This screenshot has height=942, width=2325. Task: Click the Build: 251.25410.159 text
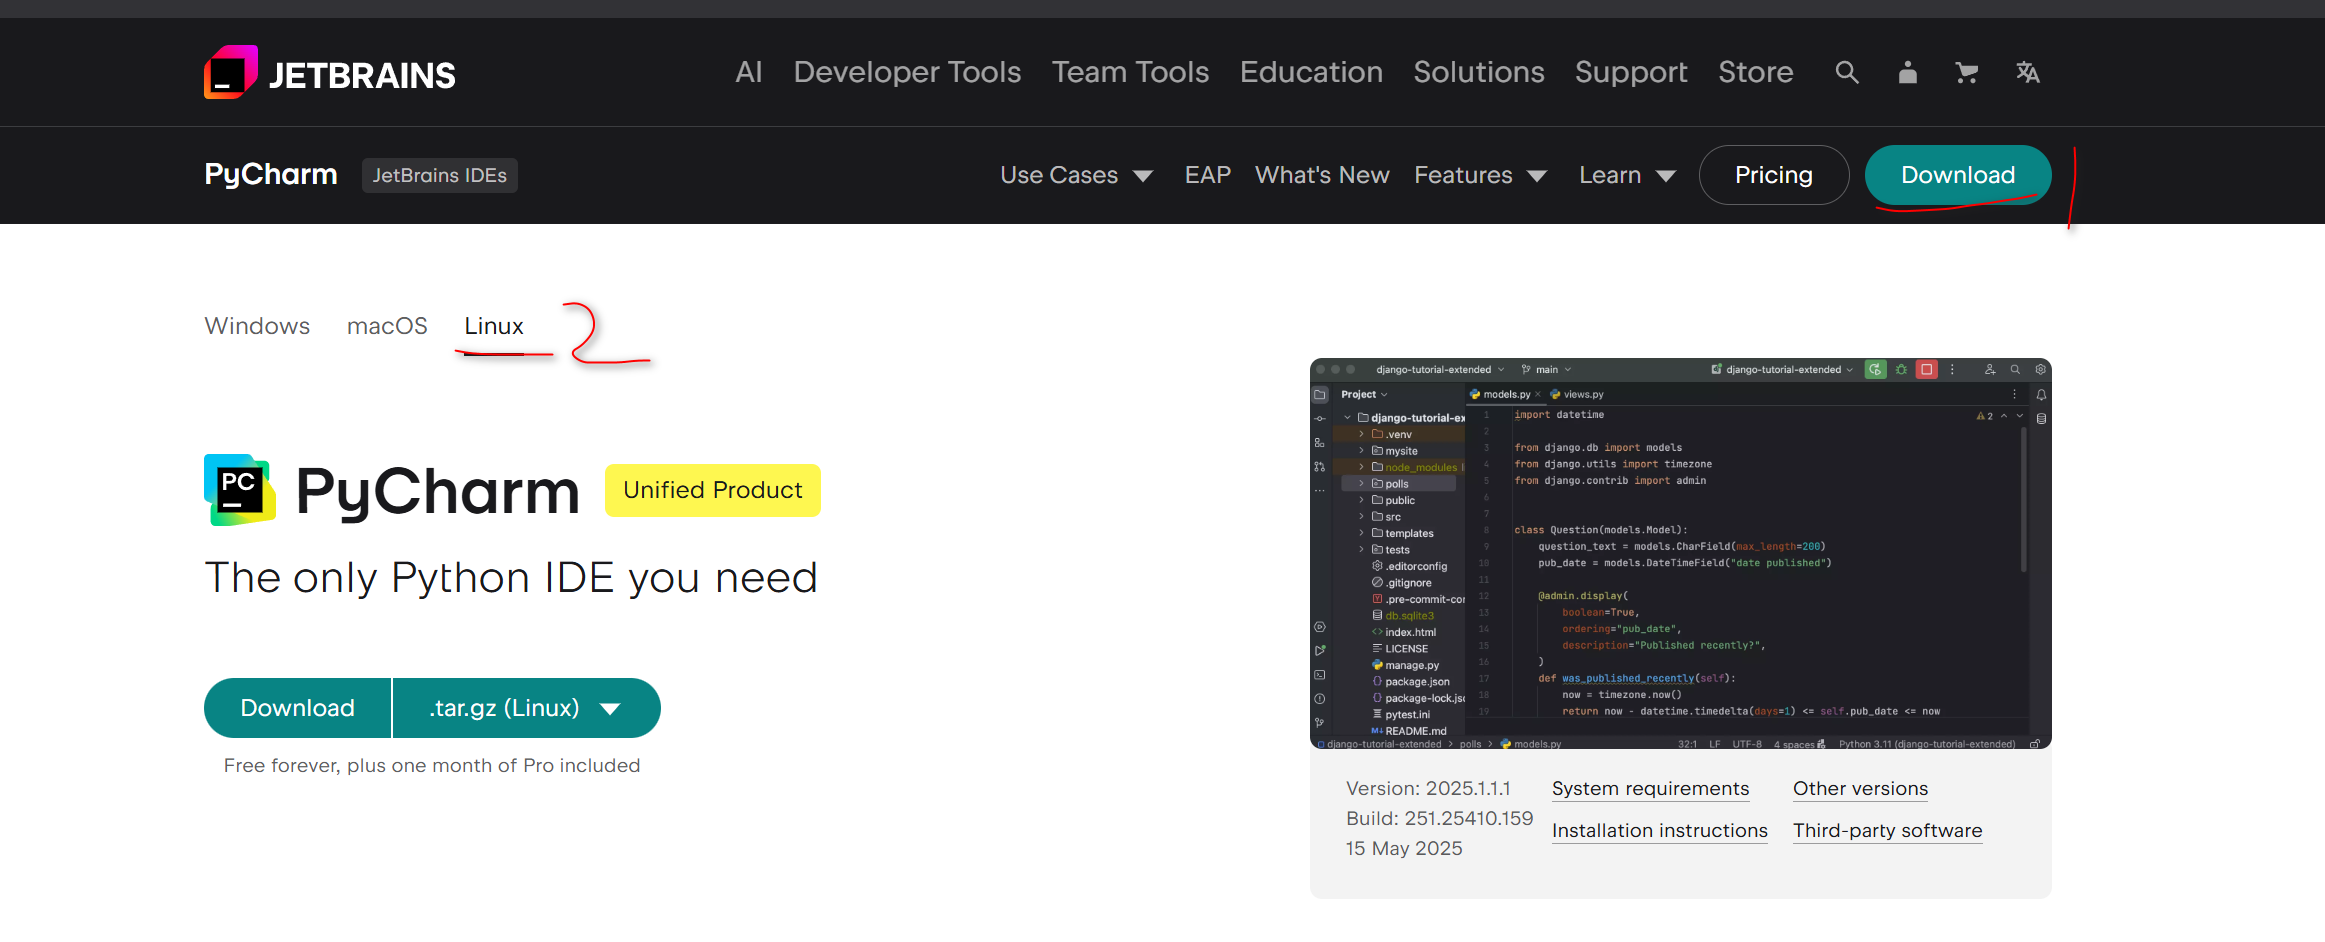(1439, 819)
